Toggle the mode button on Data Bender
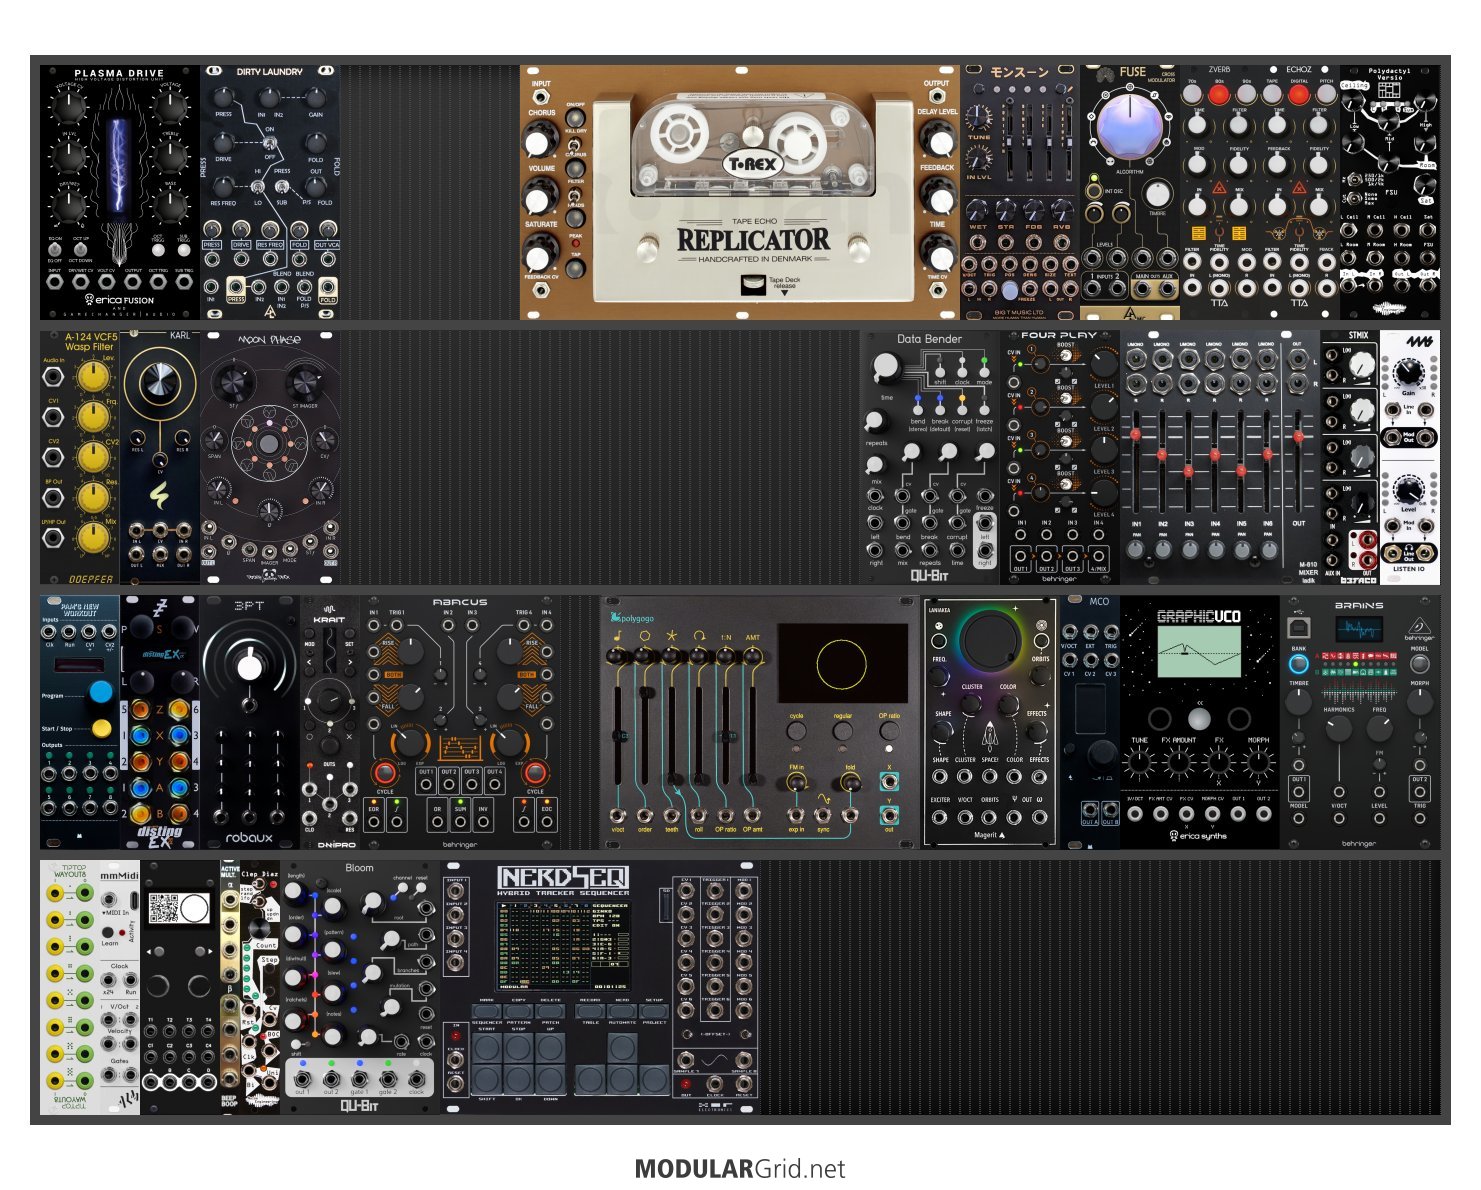Screen dimensions: 1481x1190 tap(985, 372)
